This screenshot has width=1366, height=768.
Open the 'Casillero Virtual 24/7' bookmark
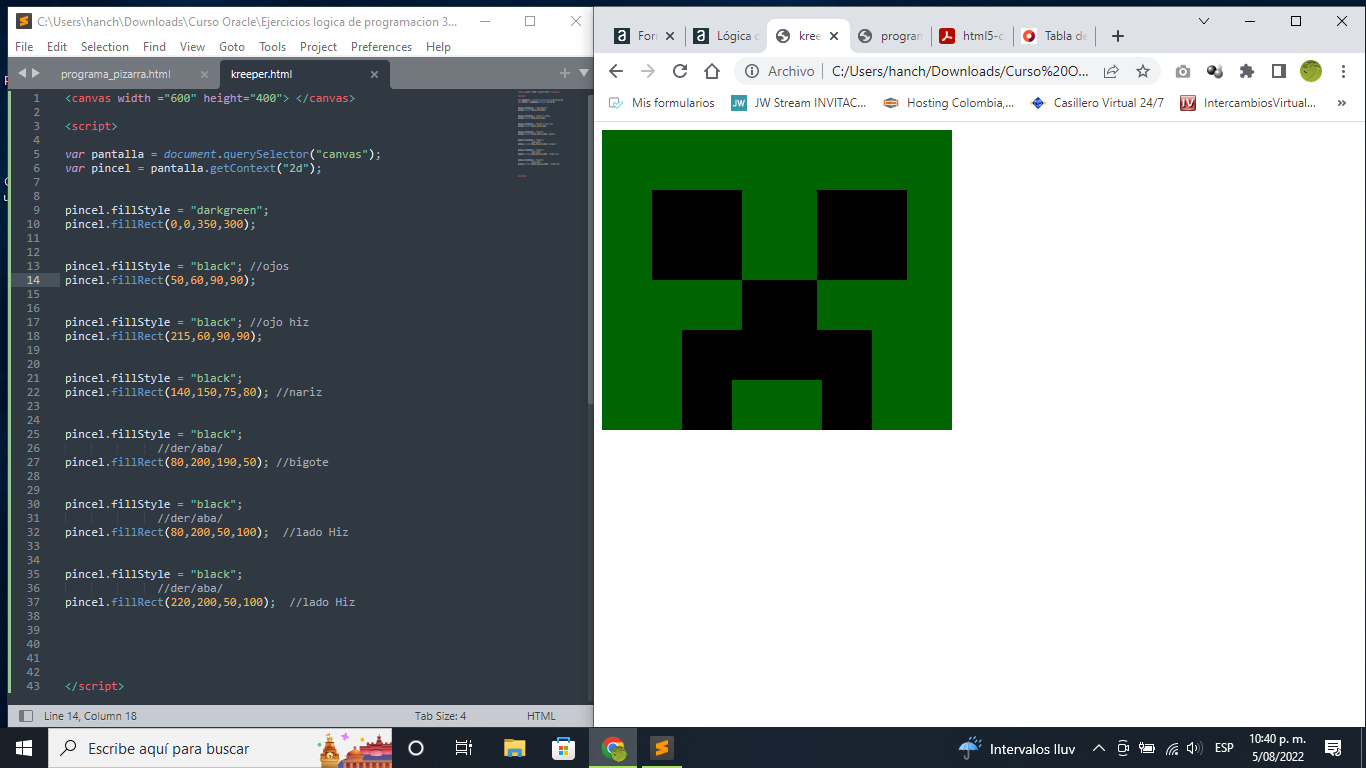point(1097,103)
